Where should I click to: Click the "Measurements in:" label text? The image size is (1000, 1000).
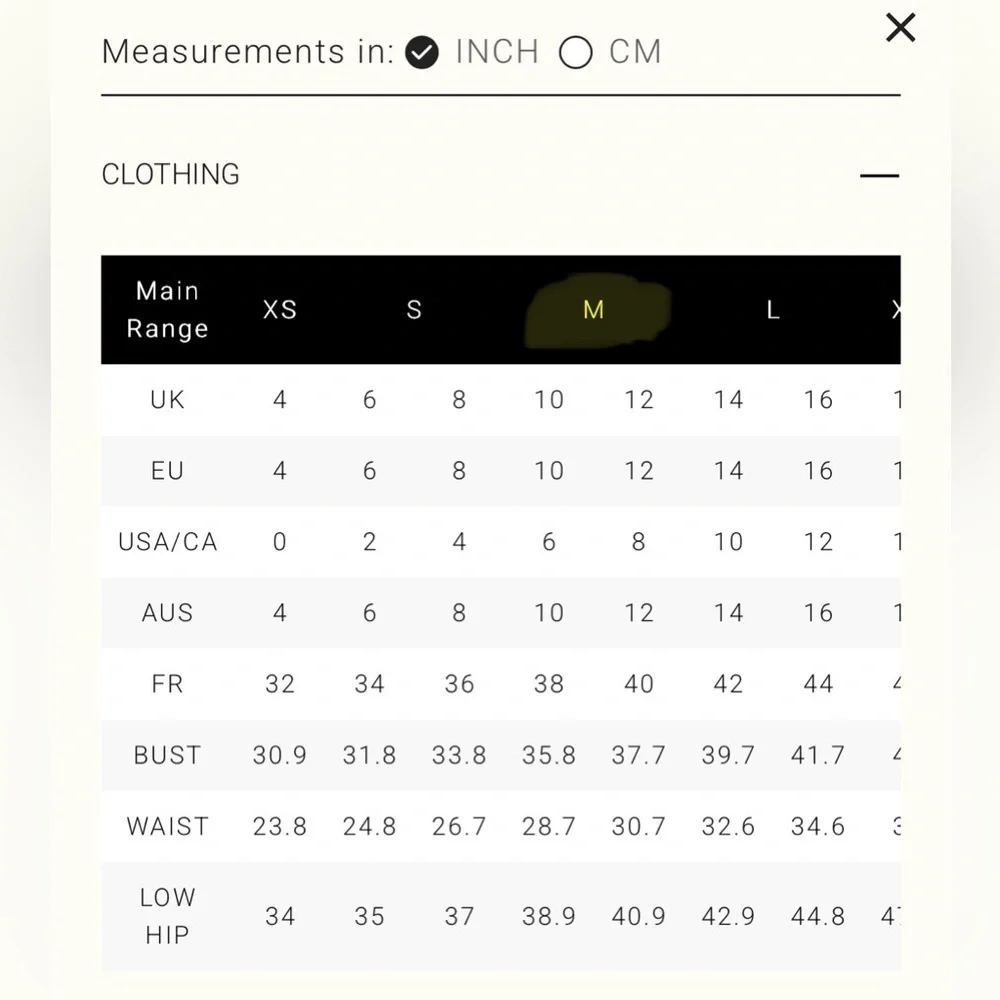point(248,52)
